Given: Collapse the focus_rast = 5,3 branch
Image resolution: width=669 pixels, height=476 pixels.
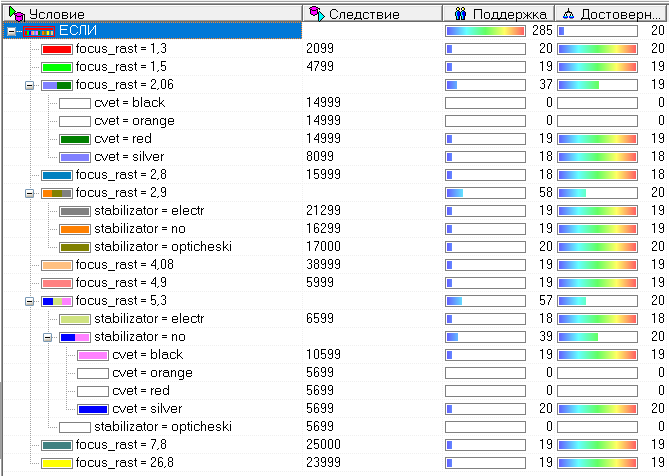Looking at the screenshot, I should click(29, 301).
